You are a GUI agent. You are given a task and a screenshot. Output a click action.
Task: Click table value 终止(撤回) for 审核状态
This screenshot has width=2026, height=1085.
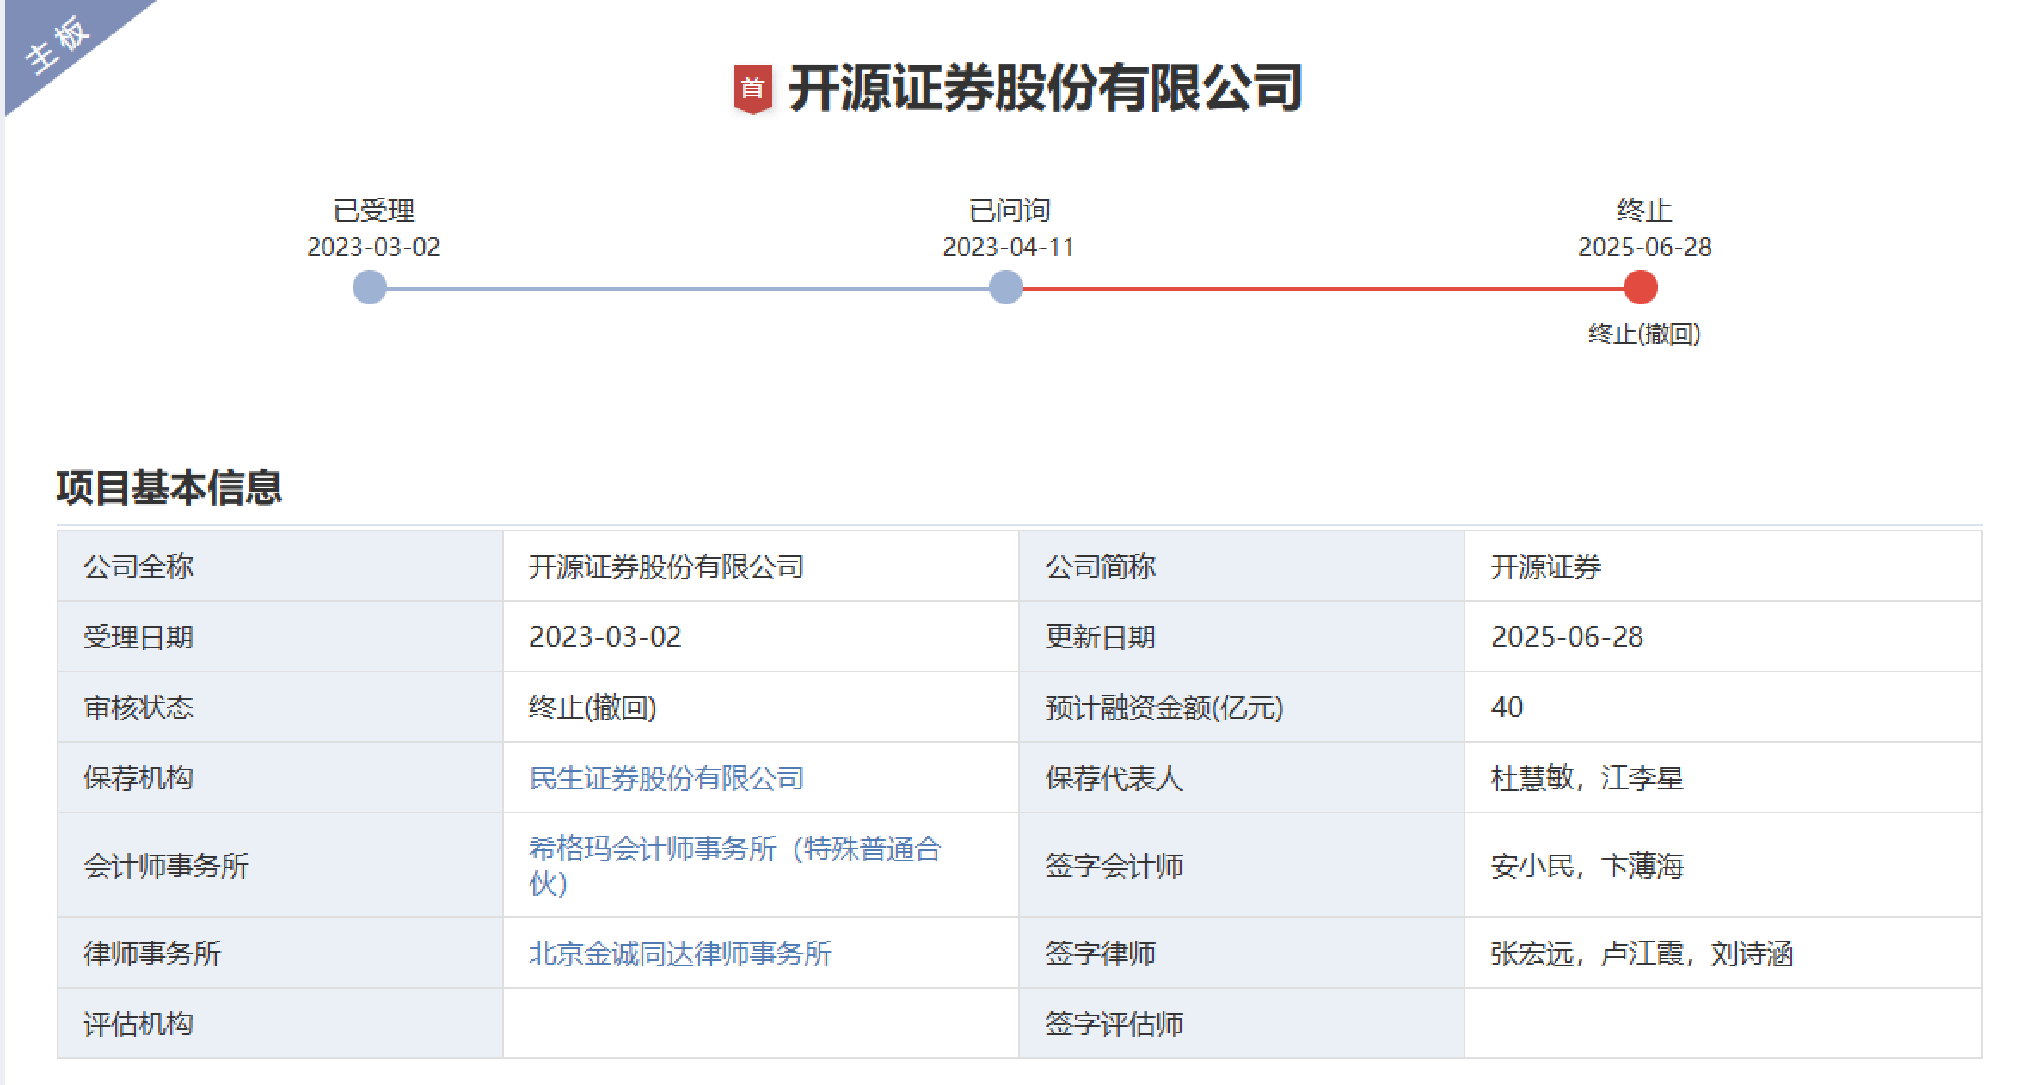(x=593, y=708)
